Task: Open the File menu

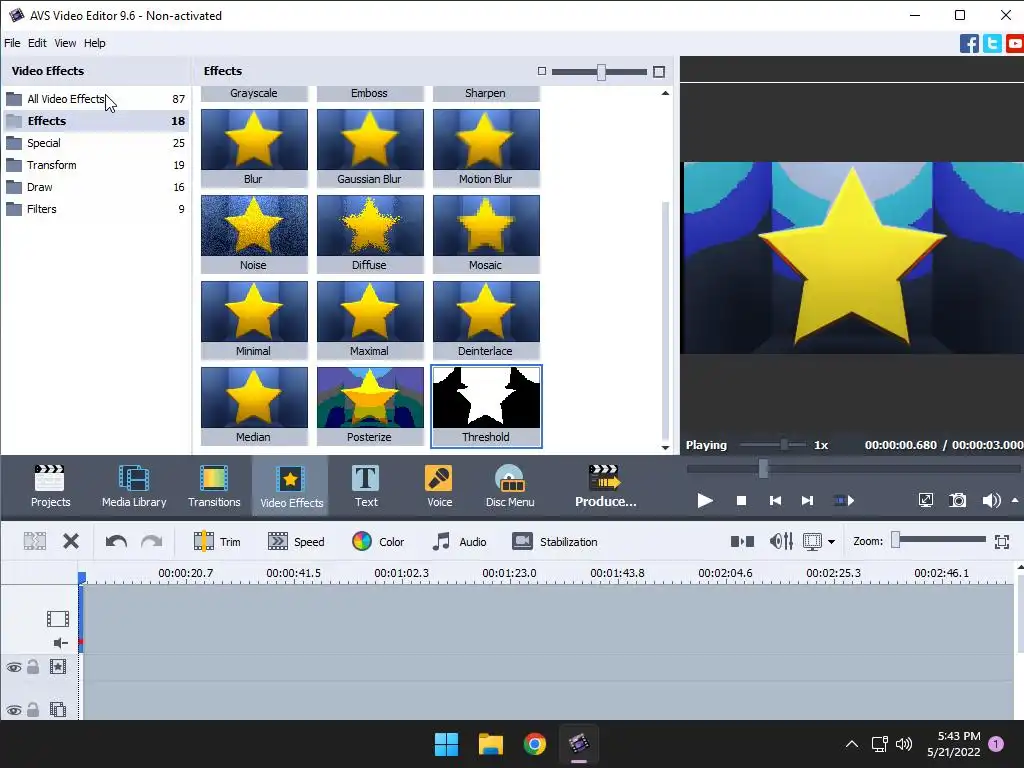Action: click(x=12, y=43)
